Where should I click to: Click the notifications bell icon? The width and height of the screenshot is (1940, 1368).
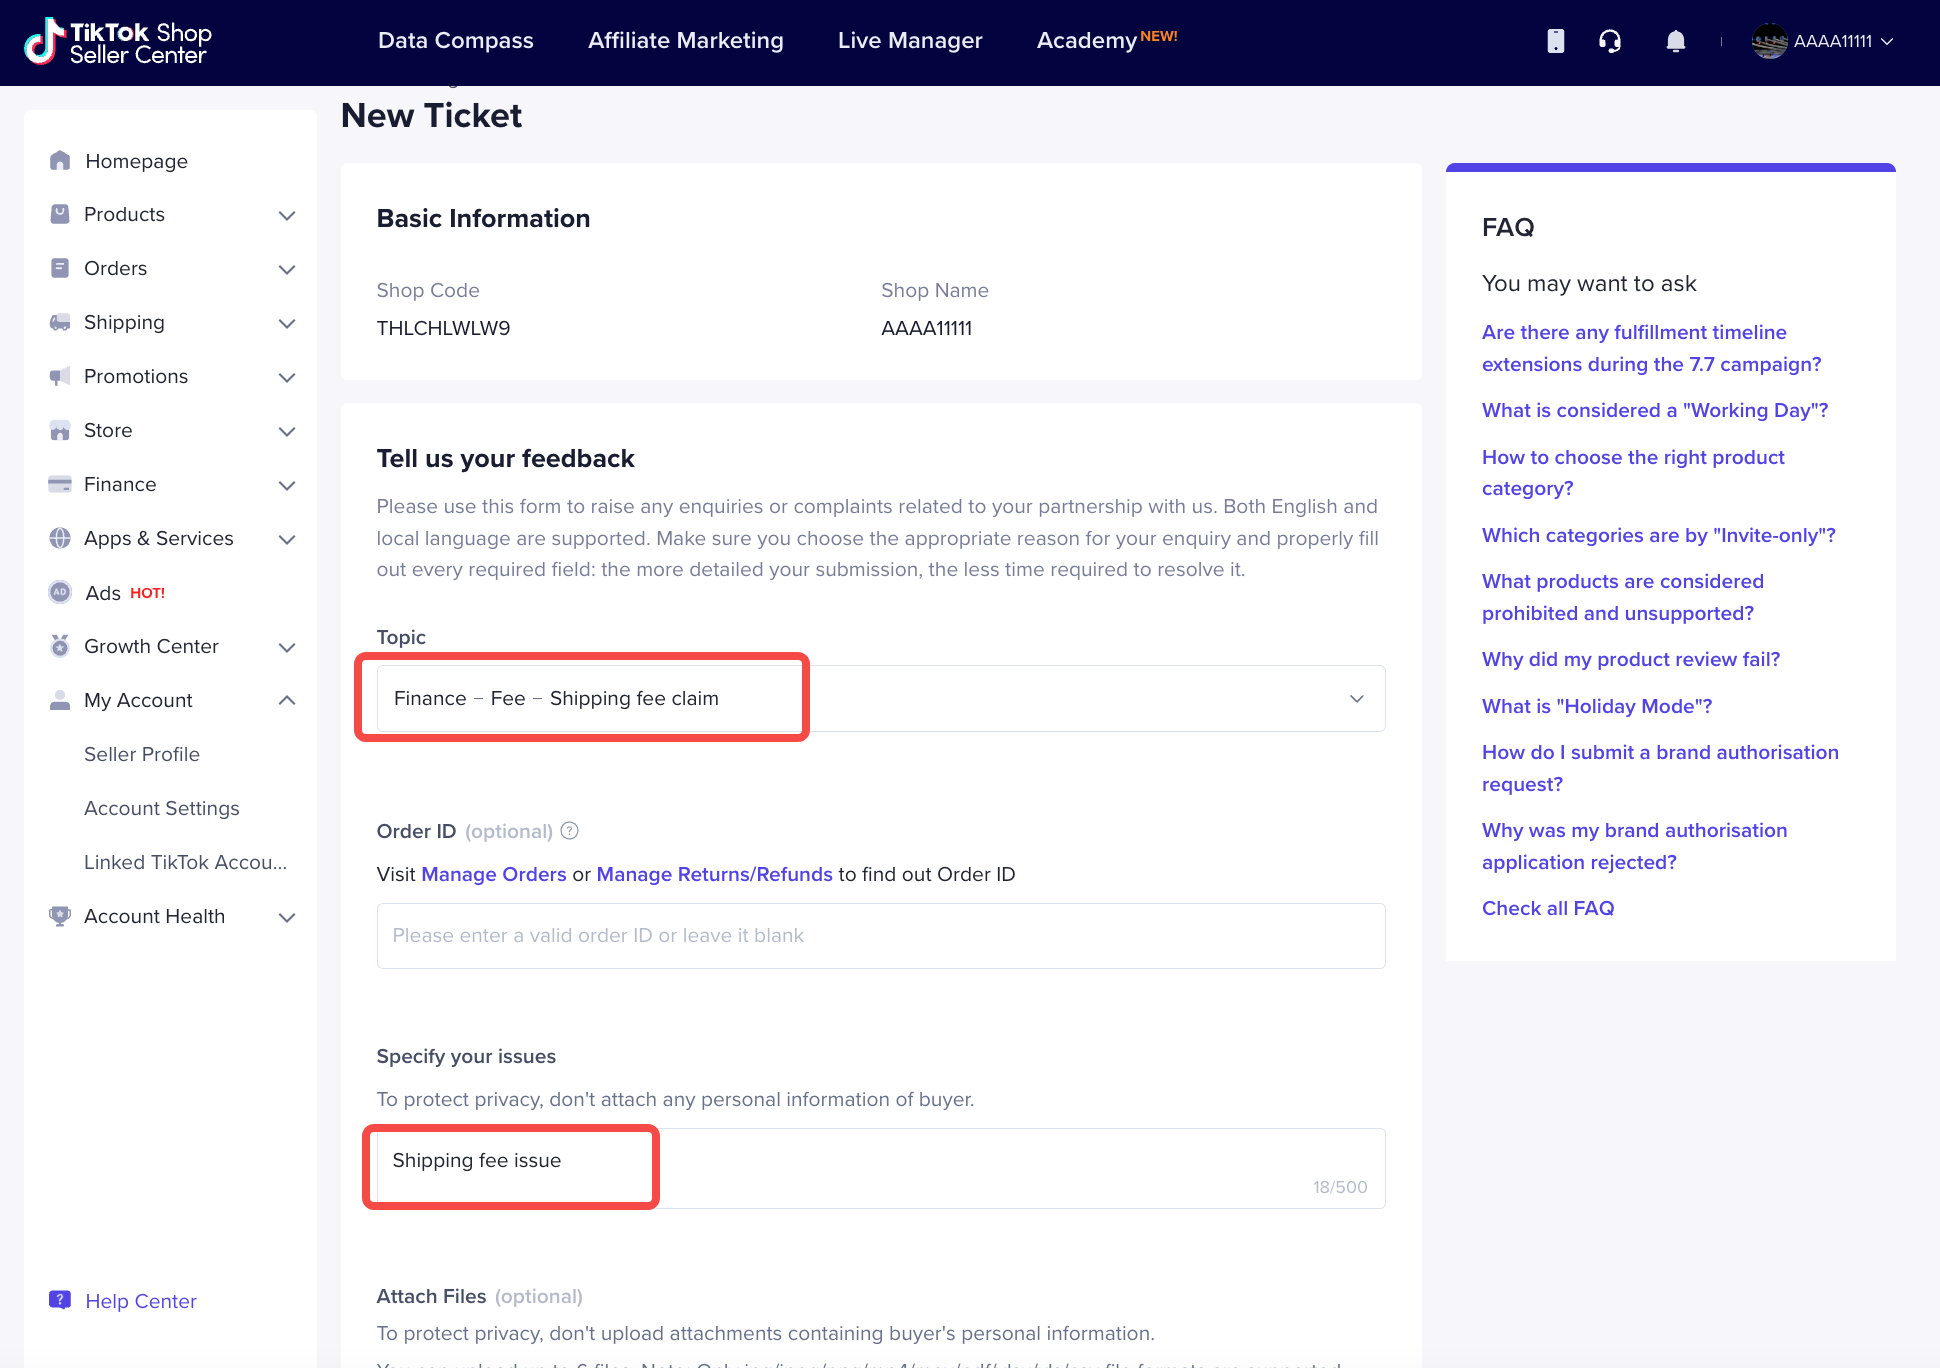[x=1675, y=41]
